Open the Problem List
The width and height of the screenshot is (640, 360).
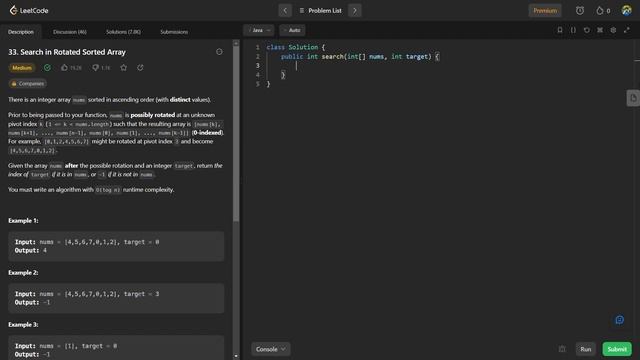coord(320,11)
